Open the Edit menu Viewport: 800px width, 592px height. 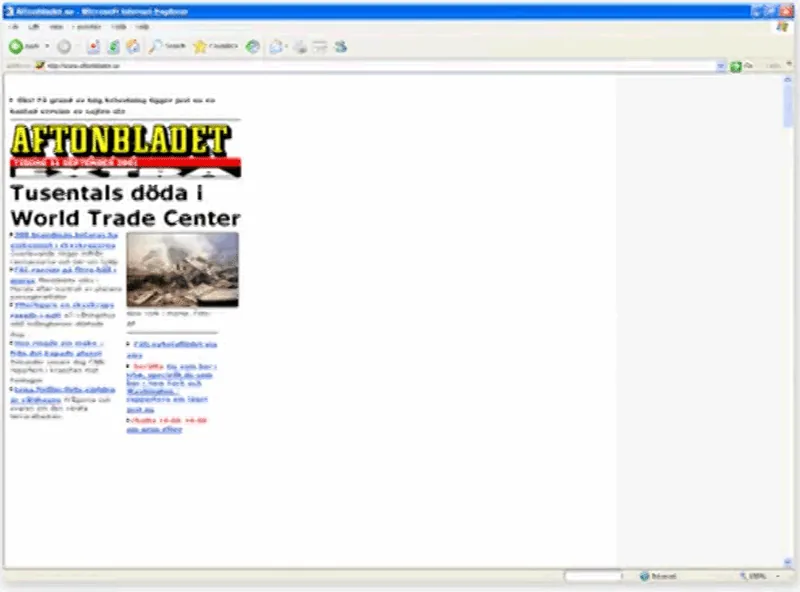[x=34, y=27]
